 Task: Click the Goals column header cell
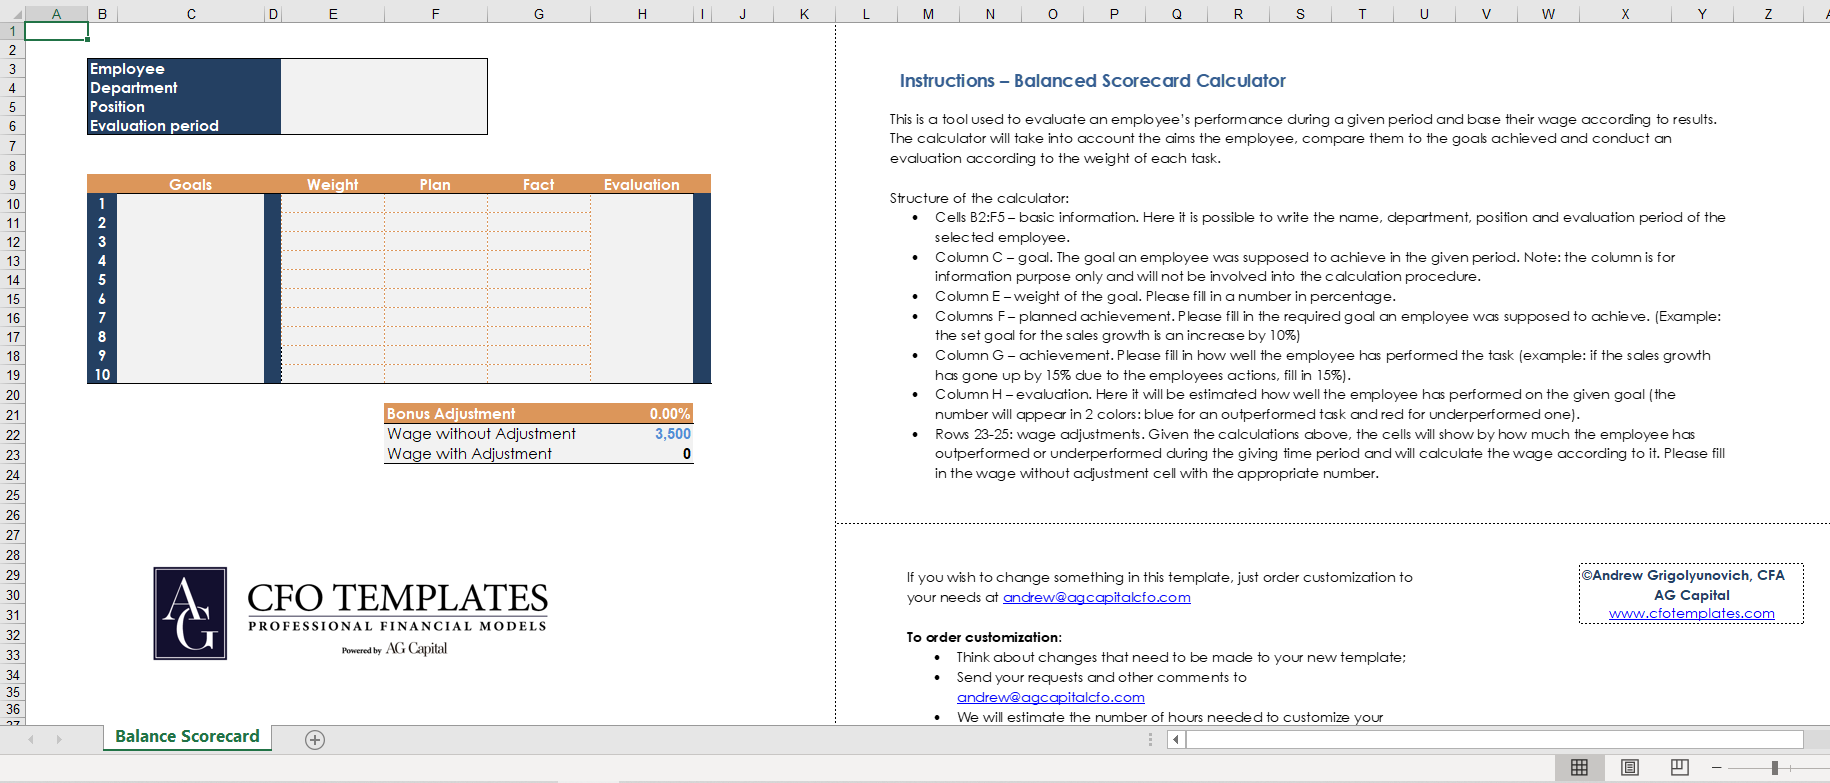(191, 185)
